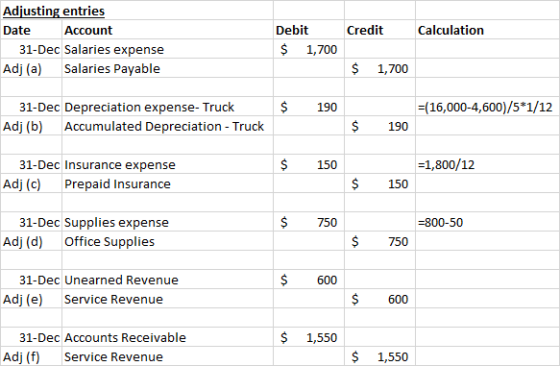560x366 pixels.
Task: Select 31-Dec date beside Supplies expense
Action: pos(31,222)
